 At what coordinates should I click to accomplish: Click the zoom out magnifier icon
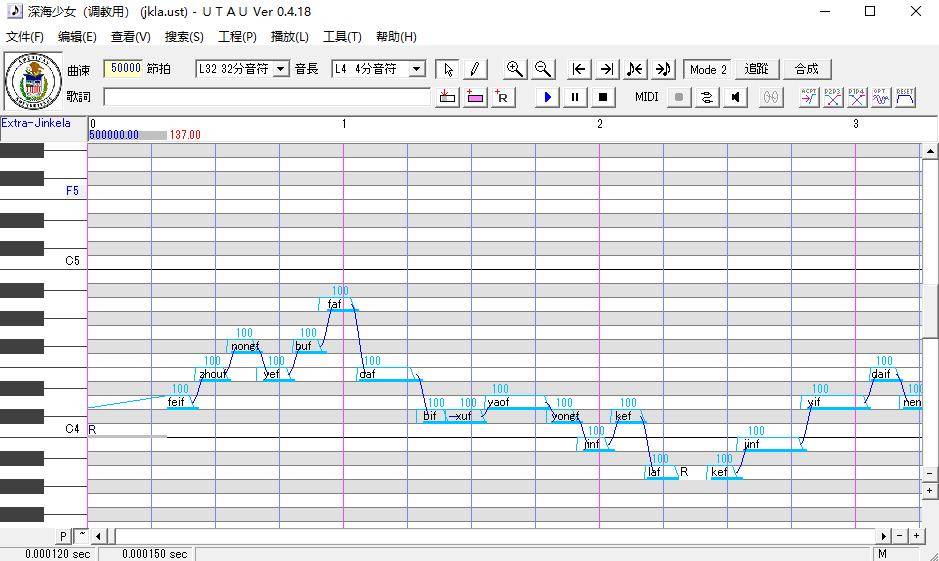pyautogui.click(x=542, y=69)
